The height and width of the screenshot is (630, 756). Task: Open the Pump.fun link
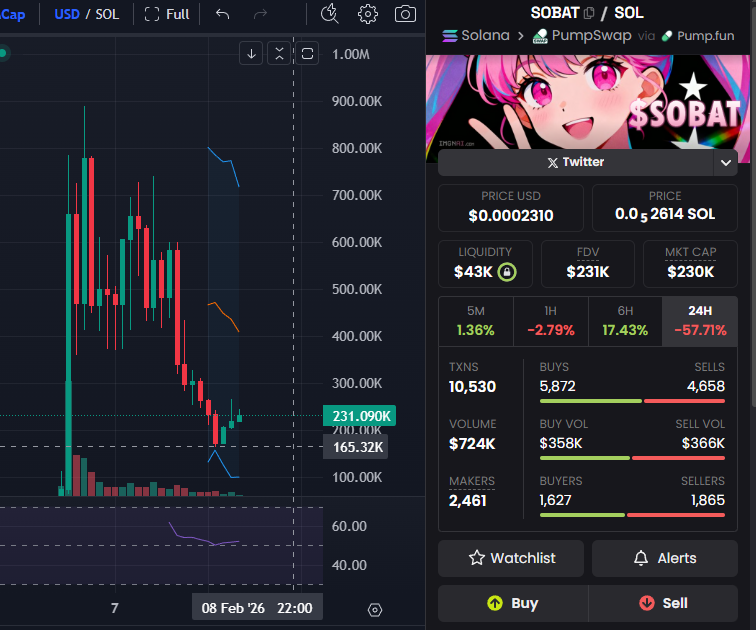coord(698,36)
